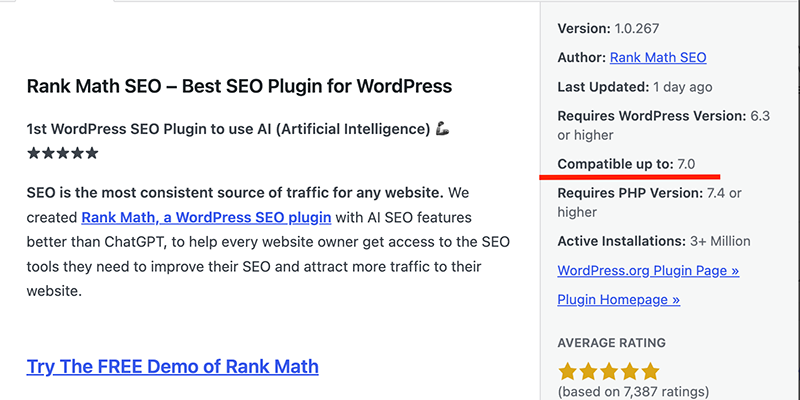800x400 pixels.
Task: Visit the WordPress.org Plugin Page link
Action: click(648, 270)
